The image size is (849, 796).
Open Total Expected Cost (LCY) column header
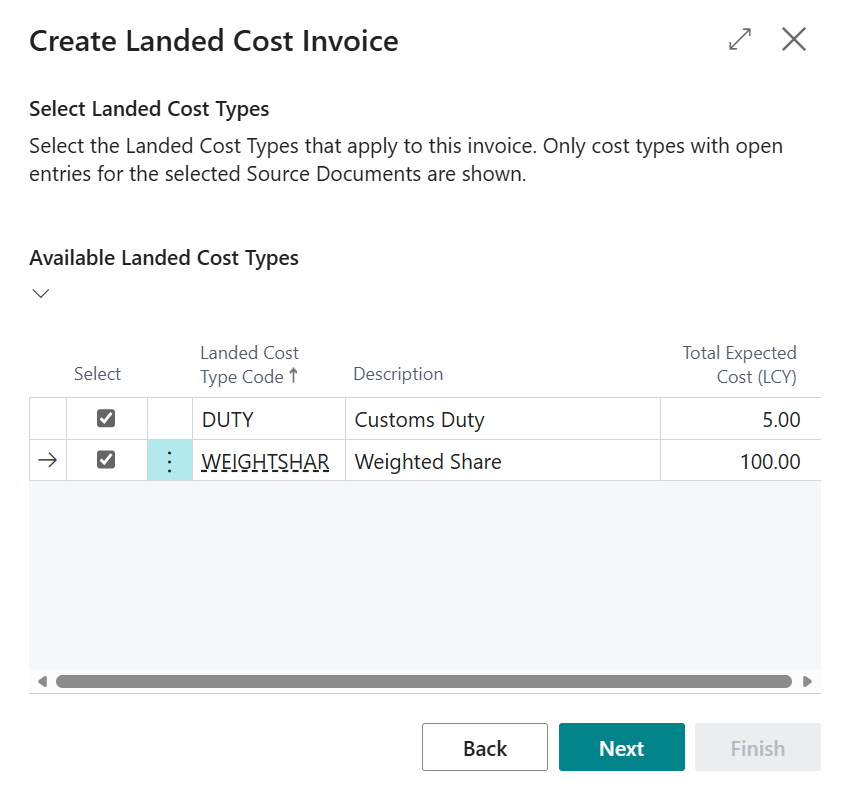[739, 365]
